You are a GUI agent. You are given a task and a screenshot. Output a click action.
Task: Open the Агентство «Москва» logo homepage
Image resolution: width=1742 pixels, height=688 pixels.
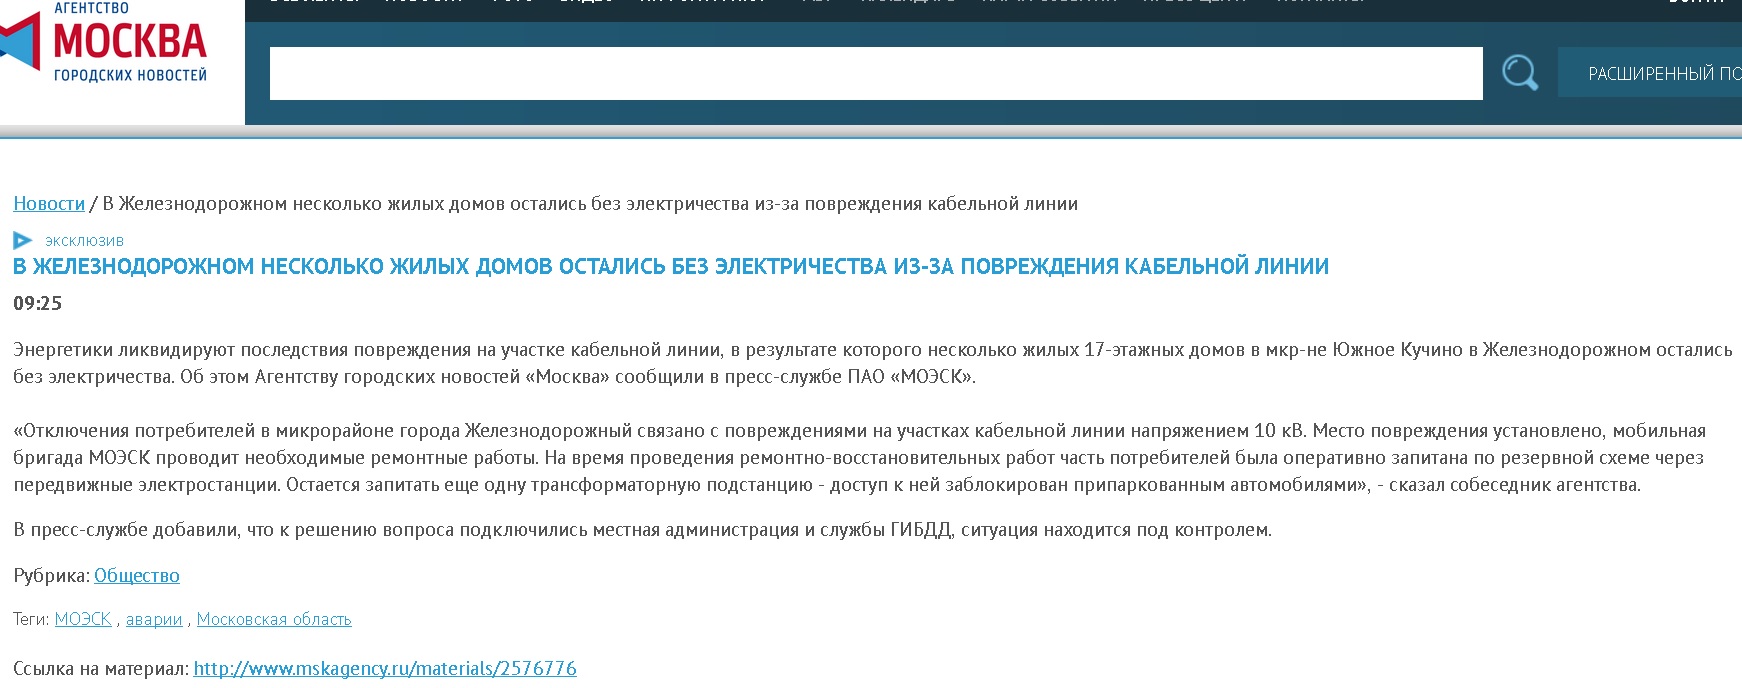coord(105,44)
